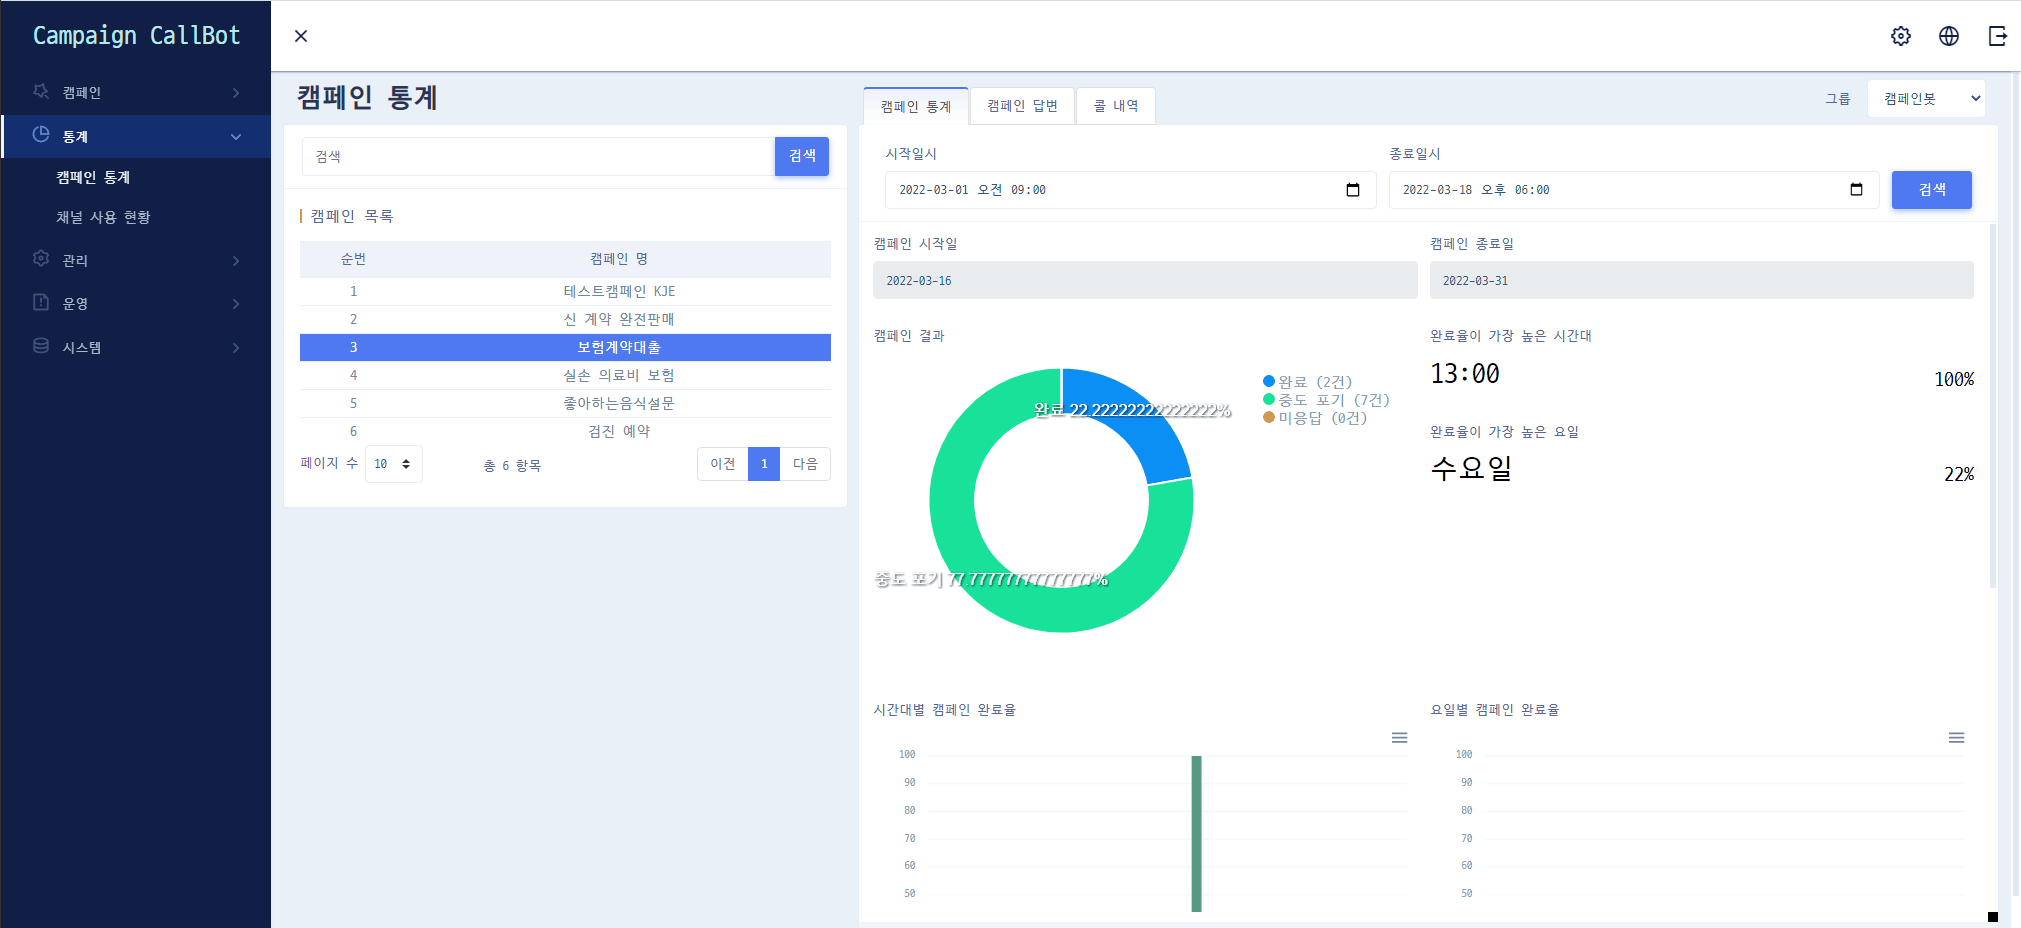Screen dimensions: 2021x928
Task: Open the 캠페인봇 group dropdown
Action: 1926,99
